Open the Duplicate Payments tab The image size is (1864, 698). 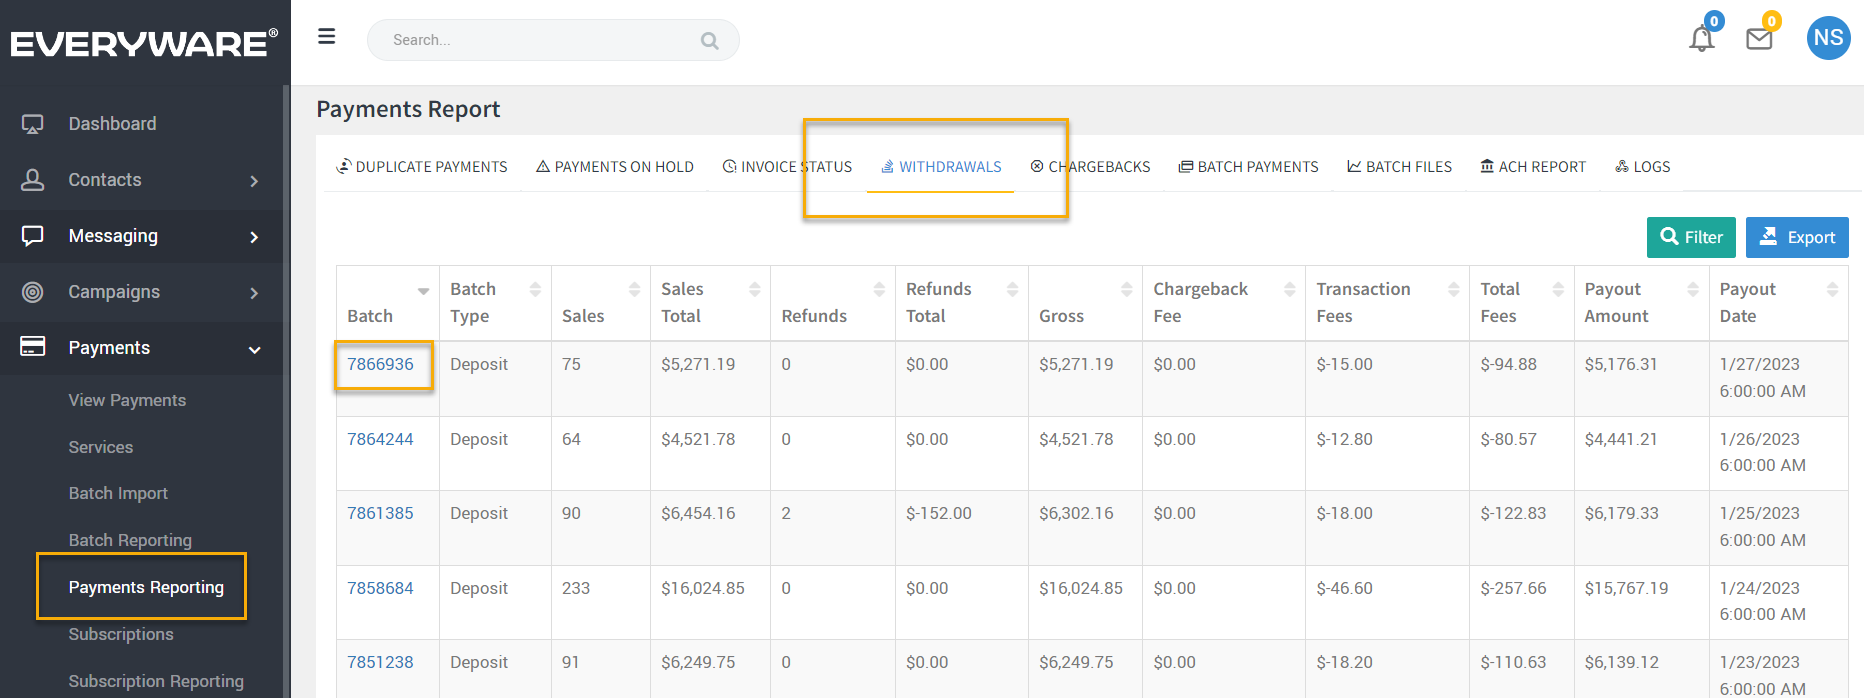422,167
